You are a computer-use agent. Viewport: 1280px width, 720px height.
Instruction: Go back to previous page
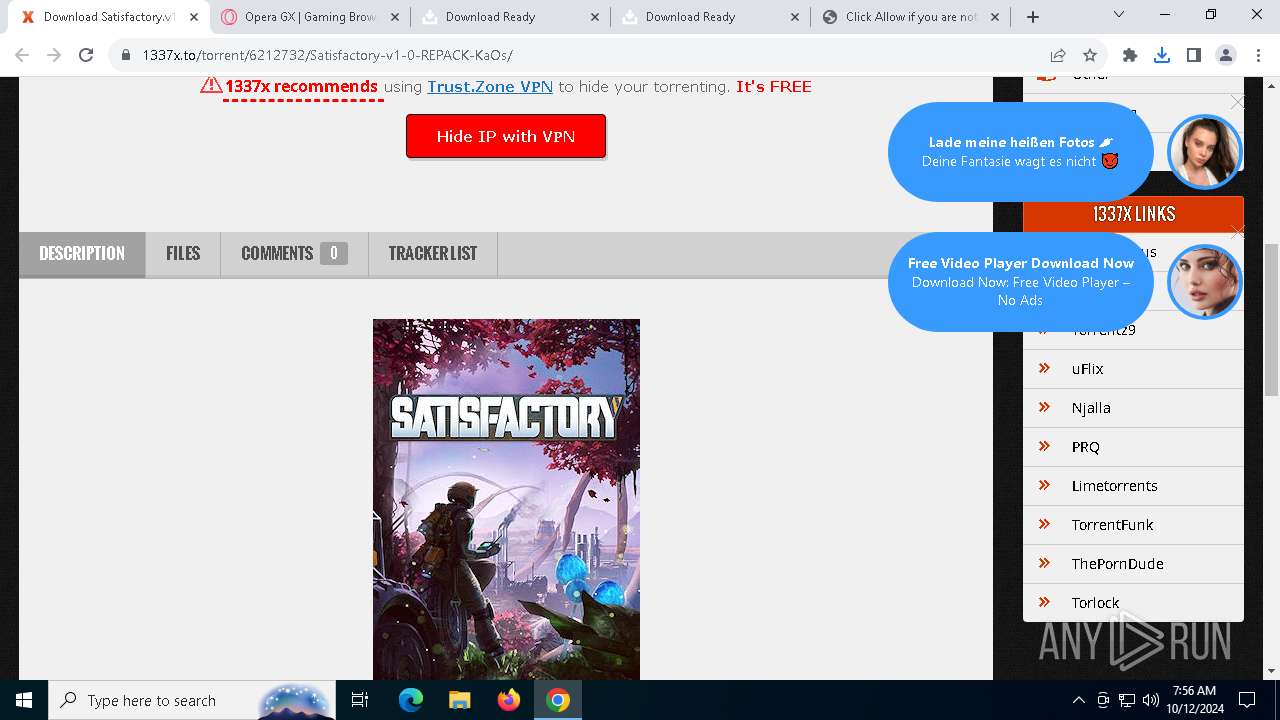[22, 56]
